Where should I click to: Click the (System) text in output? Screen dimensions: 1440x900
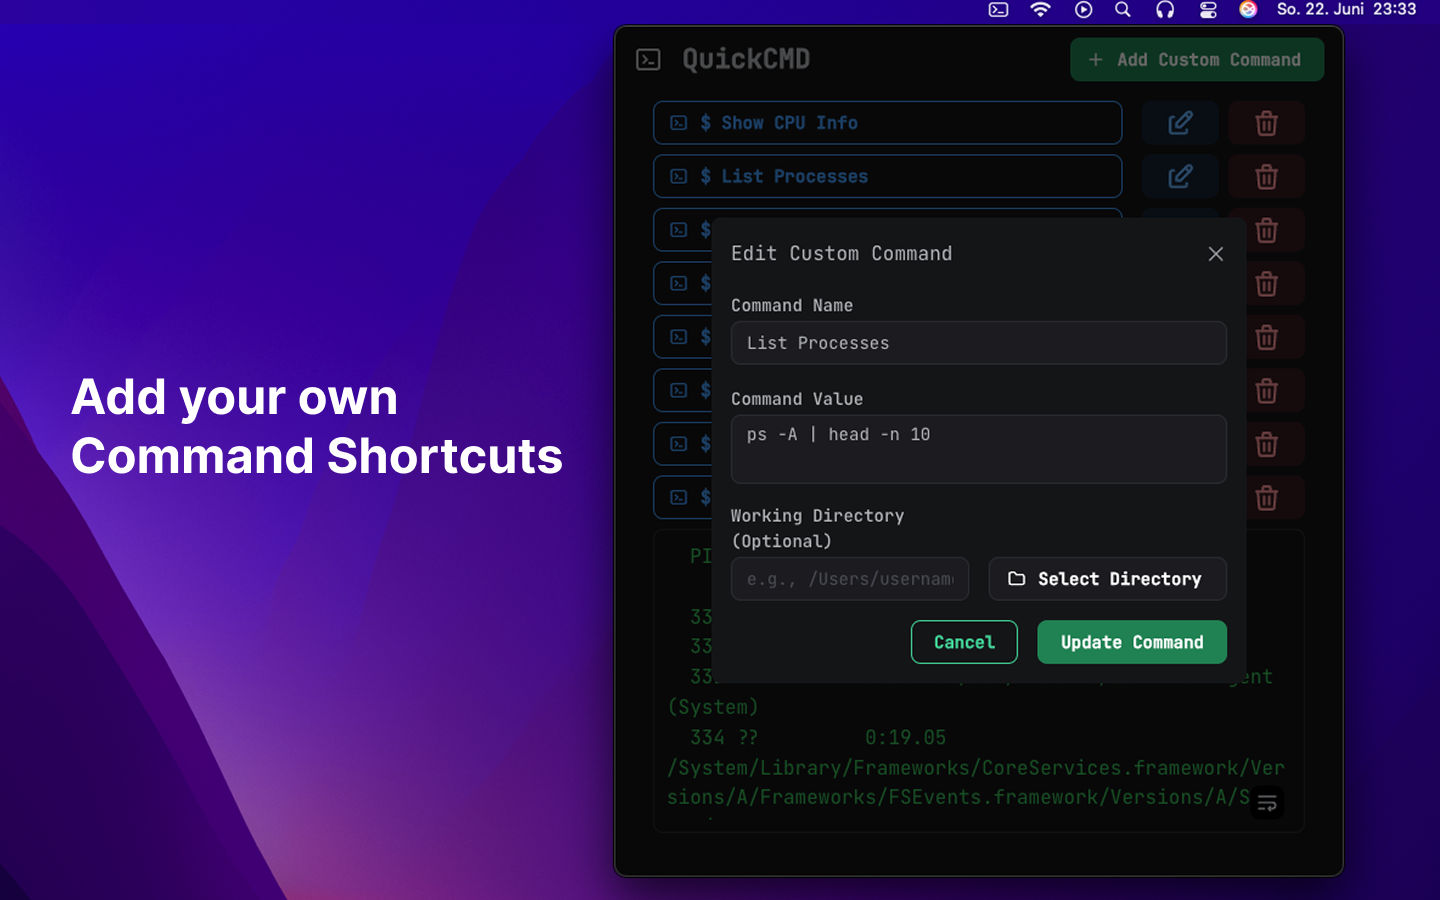click(713, 707)
